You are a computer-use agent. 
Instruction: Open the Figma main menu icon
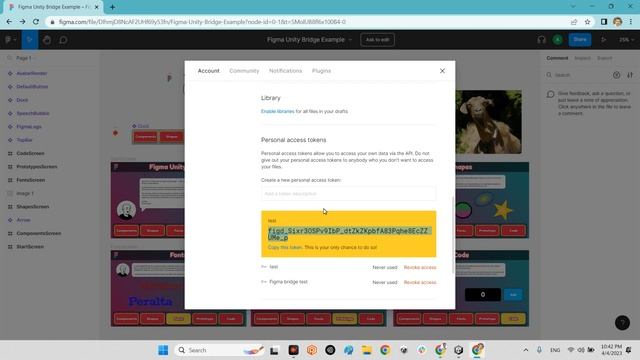pyautogui.click(x=10, y=40)
